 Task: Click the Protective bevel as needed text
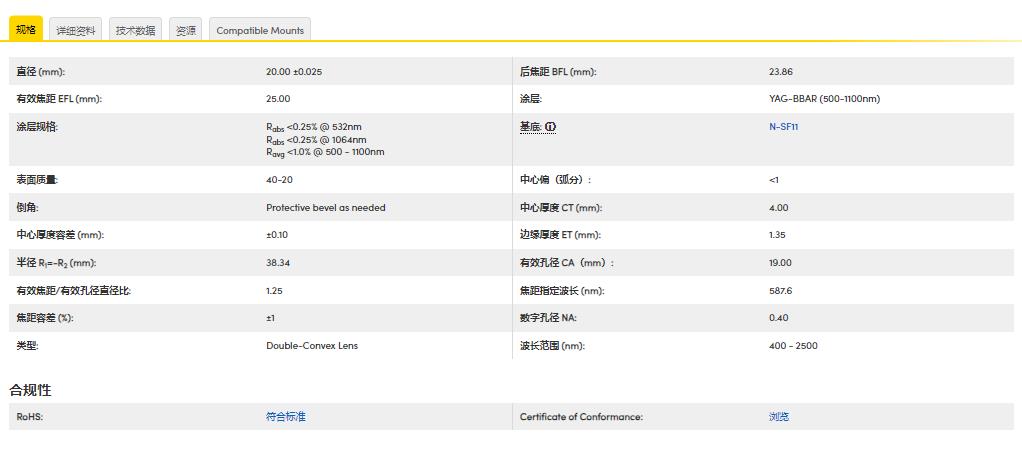pyautogui.click(x=325, y=208)
